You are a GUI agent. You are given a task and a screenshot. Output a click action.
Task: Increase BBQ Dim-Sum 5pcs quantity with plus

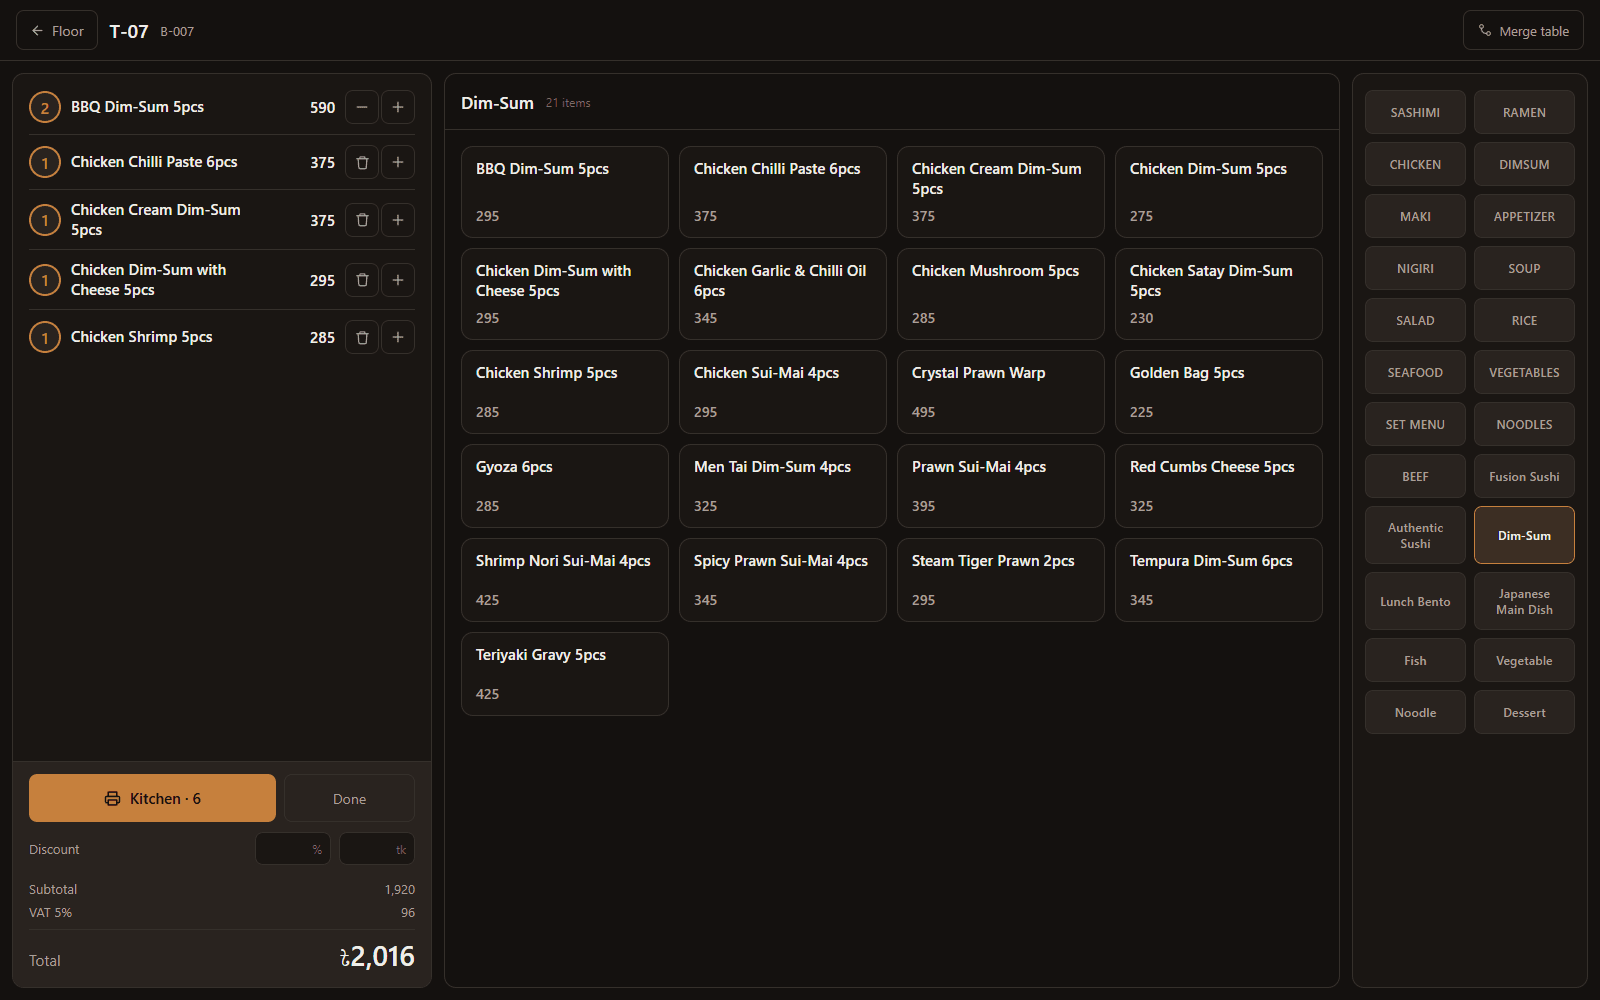398,107
